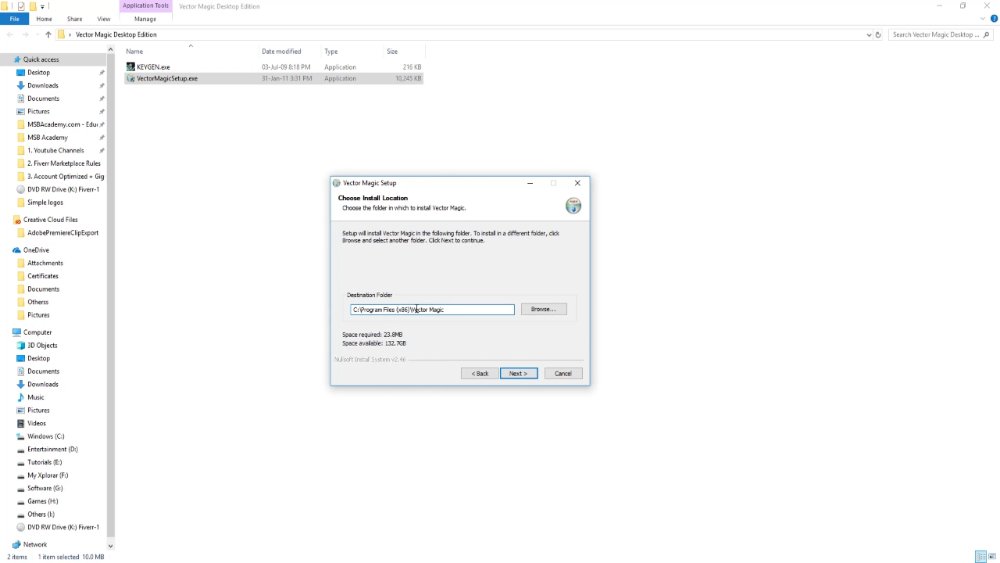Open Music folder
This screenshot has width=1000, height=563.
[36, 397]
